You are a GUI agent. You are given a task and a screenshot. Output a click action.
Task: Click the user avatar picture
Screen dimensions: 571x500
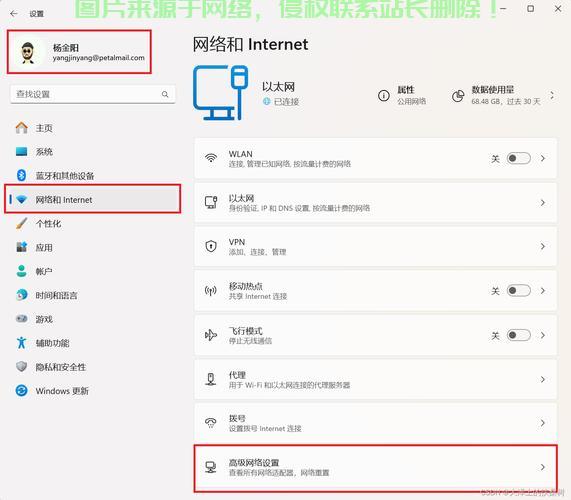(27, 52)
